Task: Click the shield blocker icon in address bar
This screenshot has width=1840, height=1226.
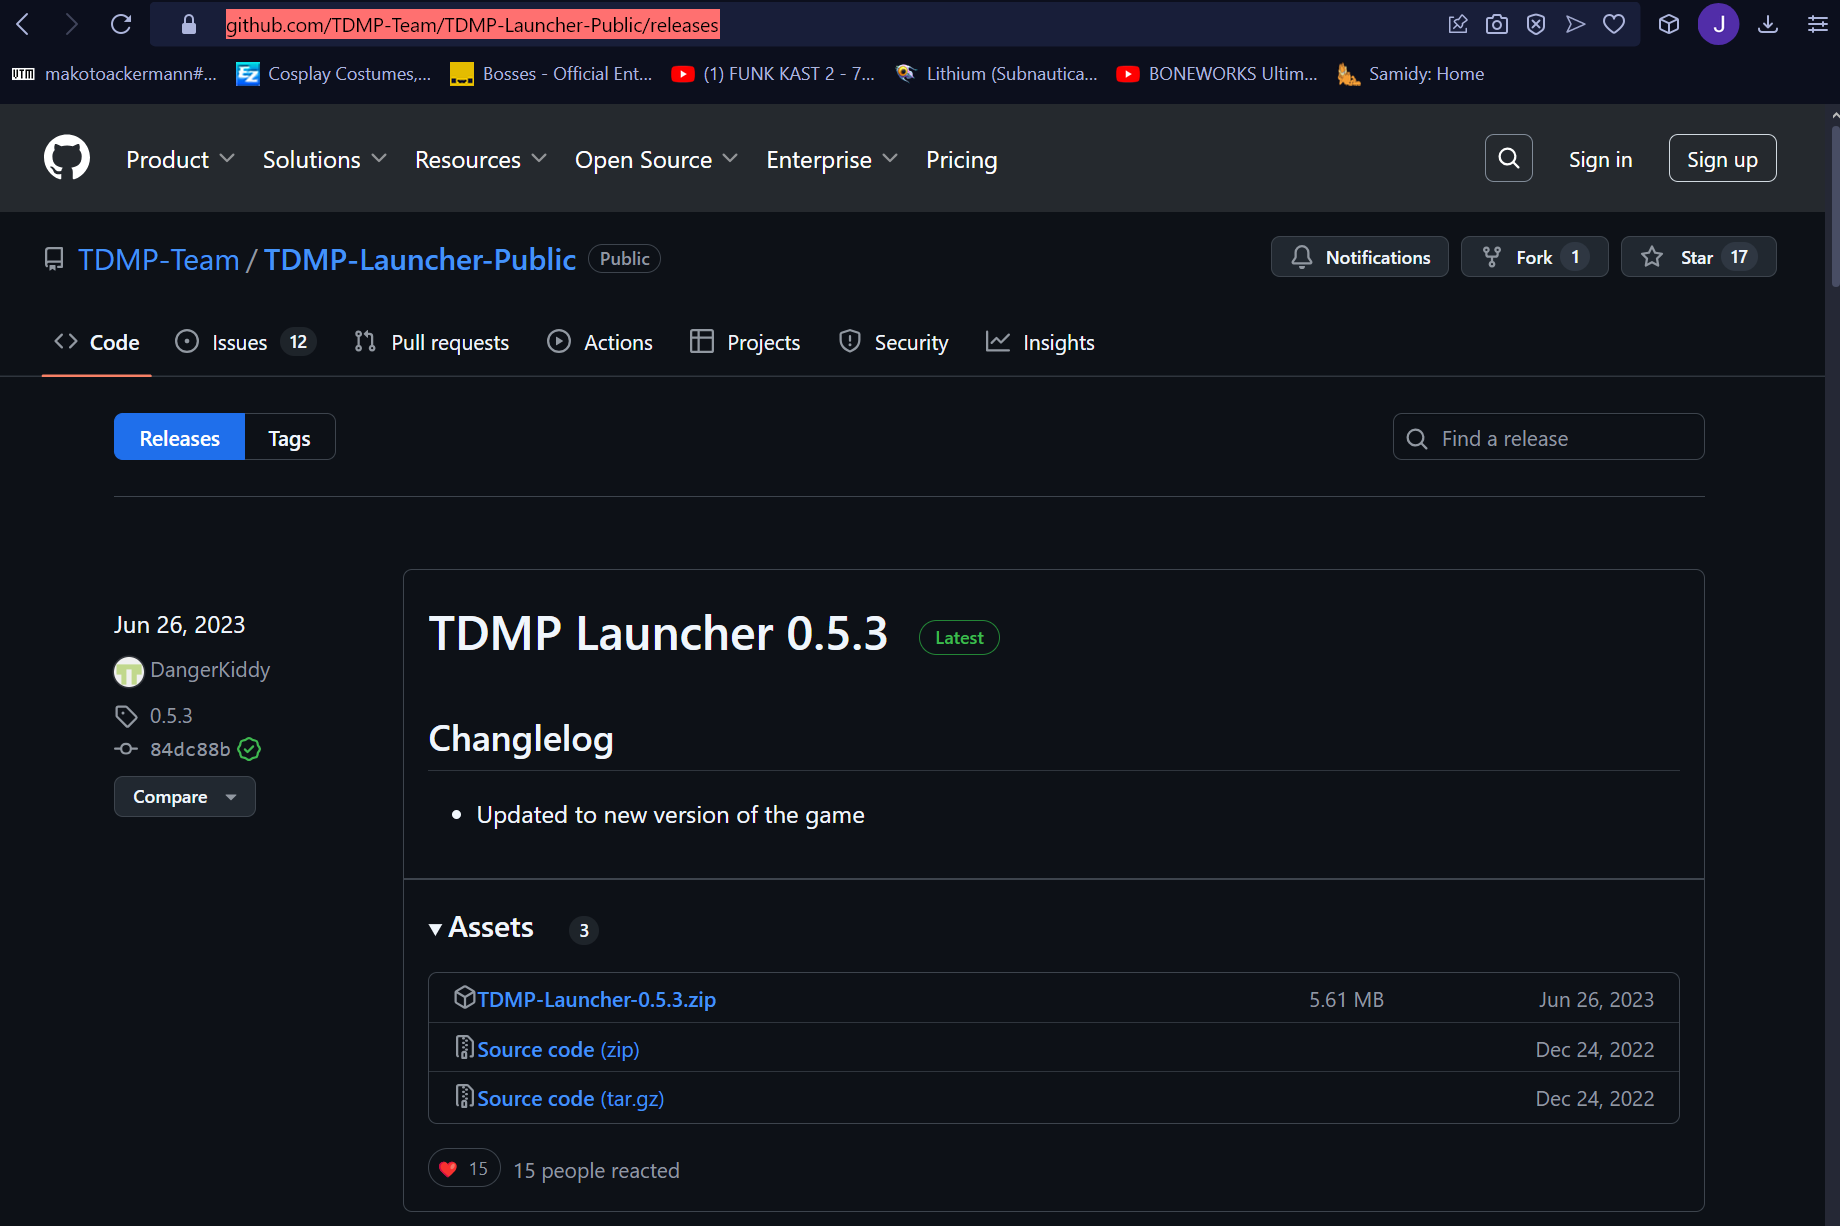Action: click(x=1536, y=24)
